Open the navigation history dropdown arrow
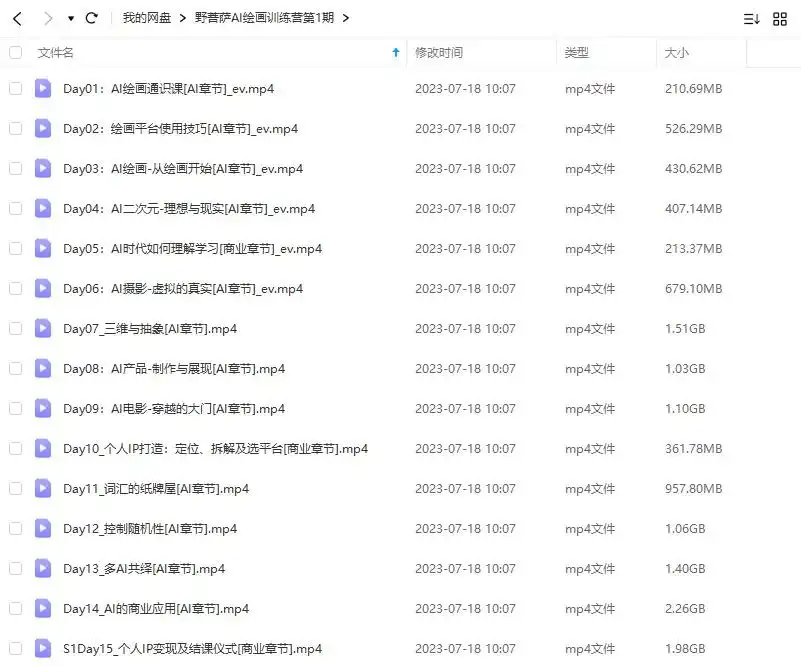801x667 pixels. (69, 17)
